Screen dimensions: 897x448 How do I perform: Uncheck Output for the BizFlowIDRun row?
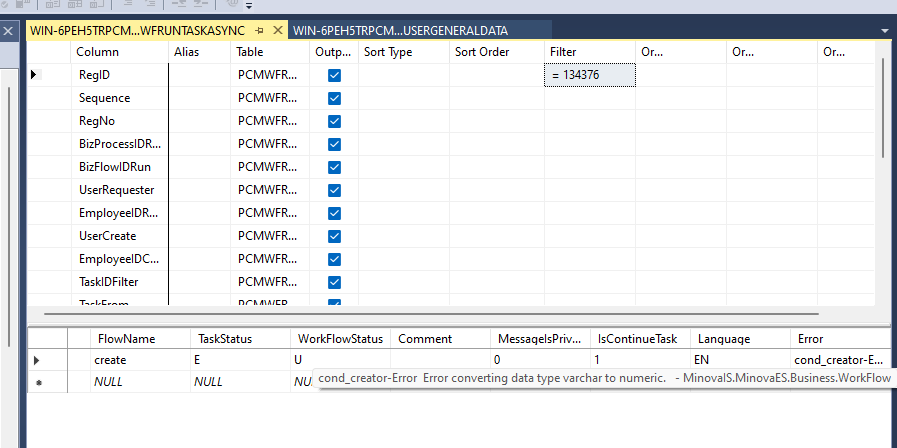[334, 167]
